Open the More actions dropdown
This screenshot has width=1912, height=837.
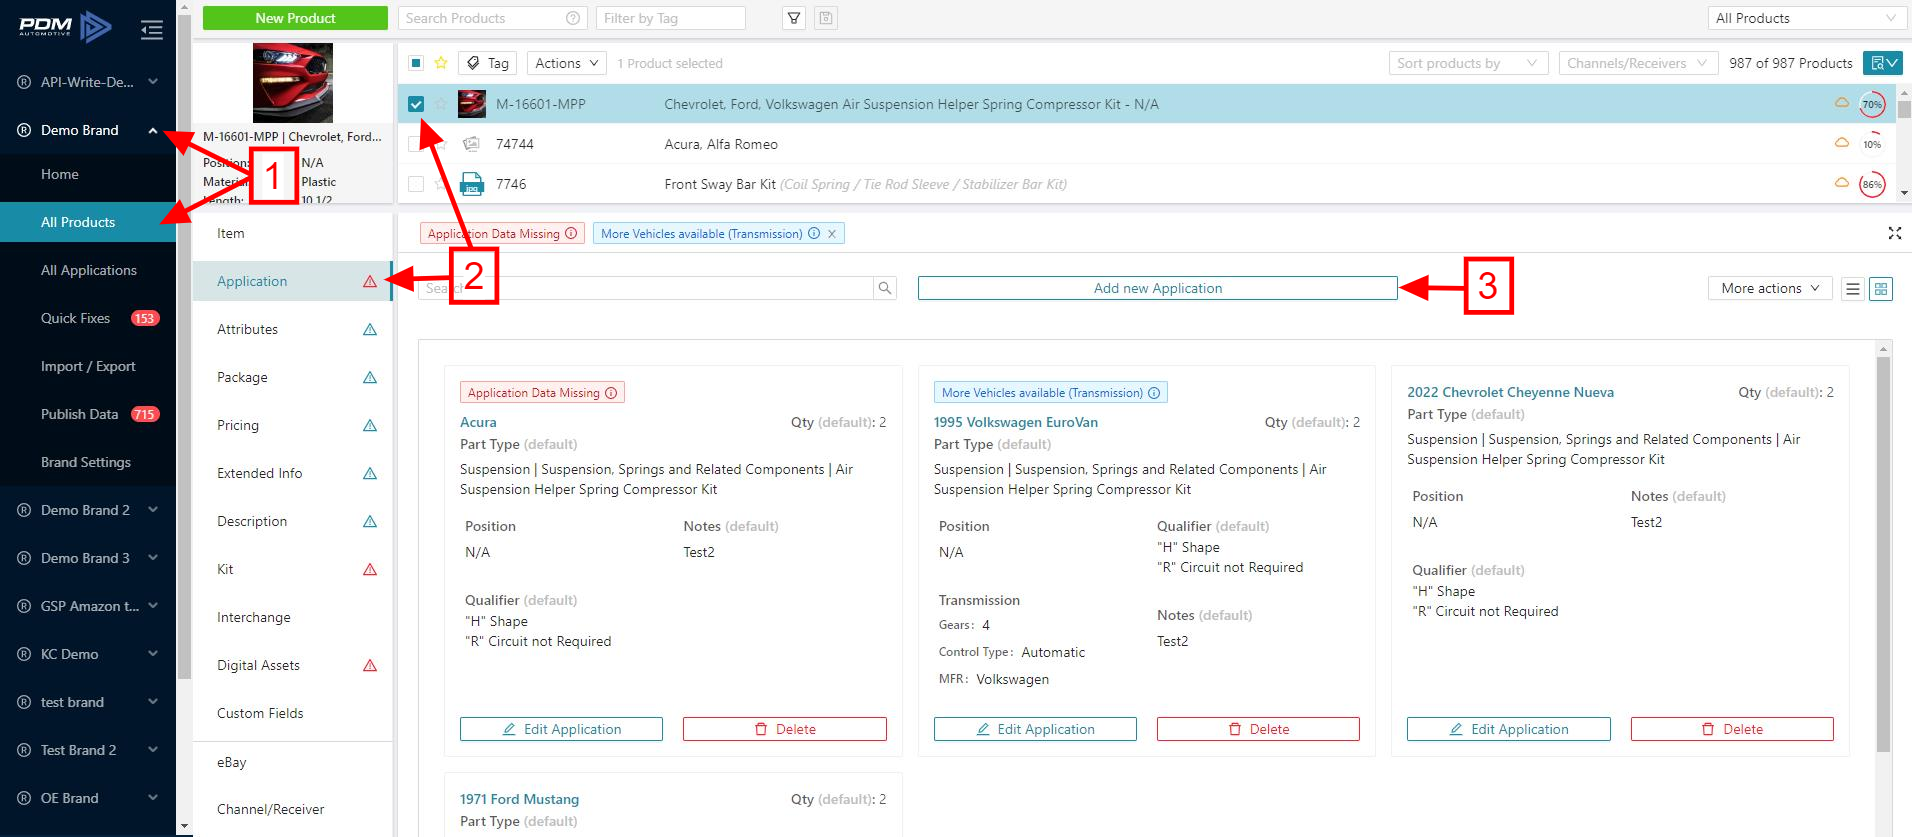click(1770, 288)
